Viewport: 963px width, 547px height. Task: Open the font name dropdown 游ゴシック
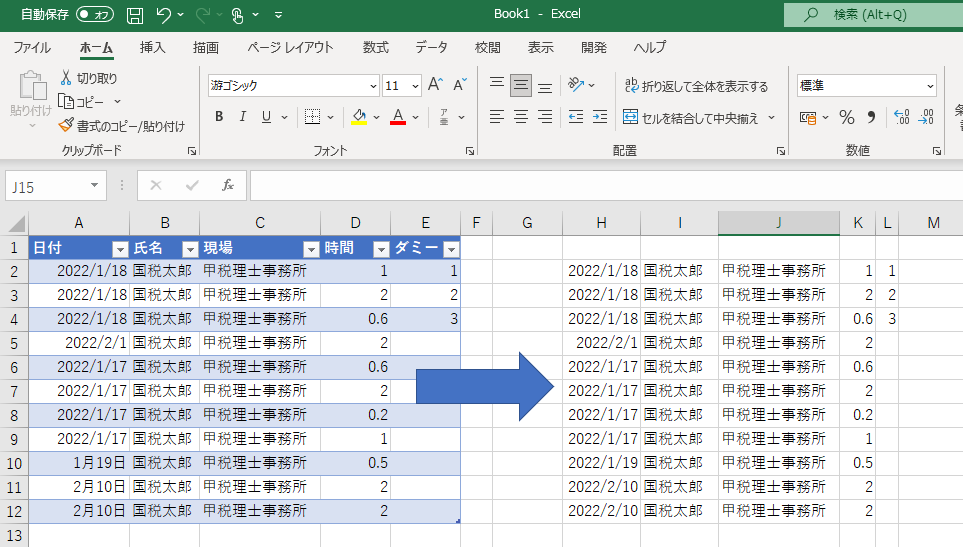coord(373,86)
